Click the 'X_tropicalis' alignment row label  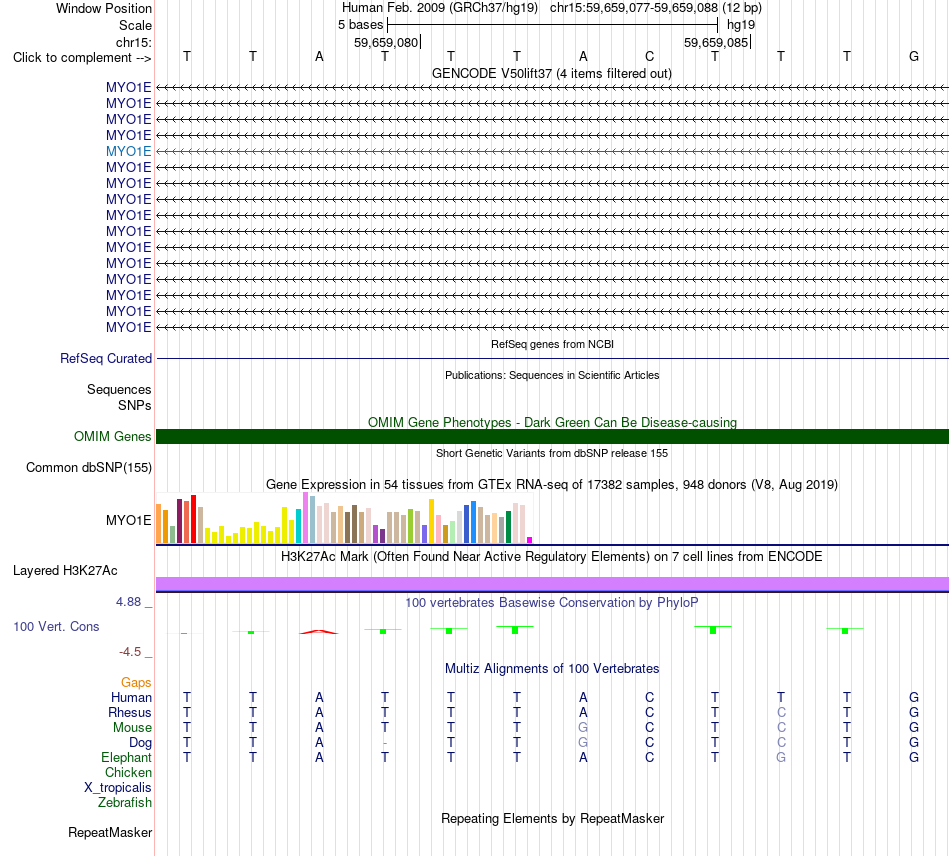pos(118,788)
